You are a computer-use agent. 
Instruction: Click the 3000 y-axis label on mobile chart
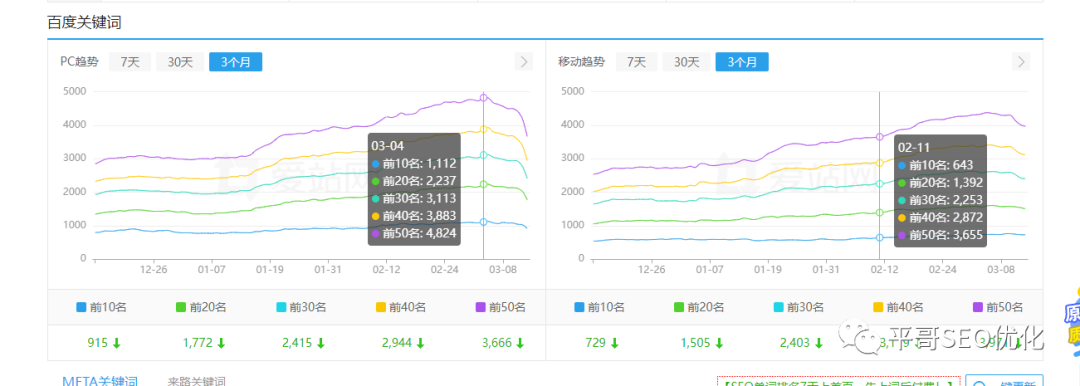coord(573,158)
